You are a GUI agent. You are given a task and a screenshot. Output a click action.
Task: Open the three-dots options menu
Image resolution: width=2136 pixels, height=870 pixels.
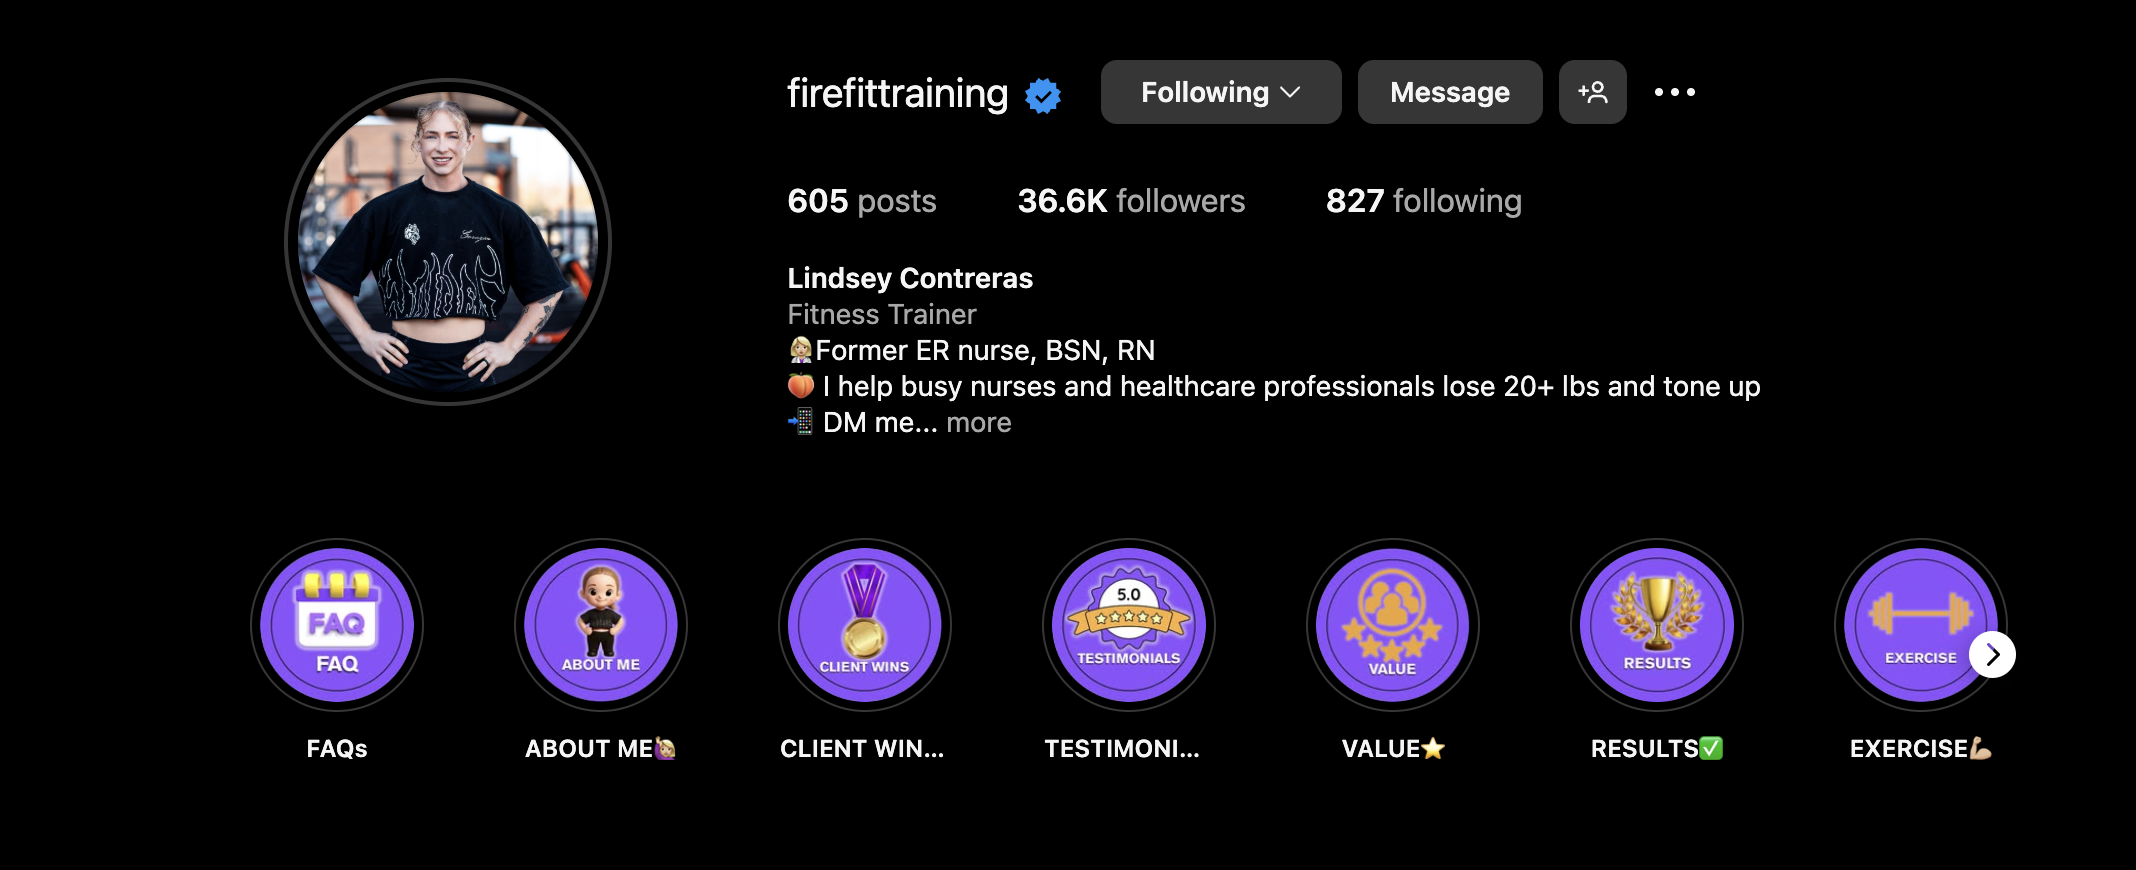[1675, 92]
